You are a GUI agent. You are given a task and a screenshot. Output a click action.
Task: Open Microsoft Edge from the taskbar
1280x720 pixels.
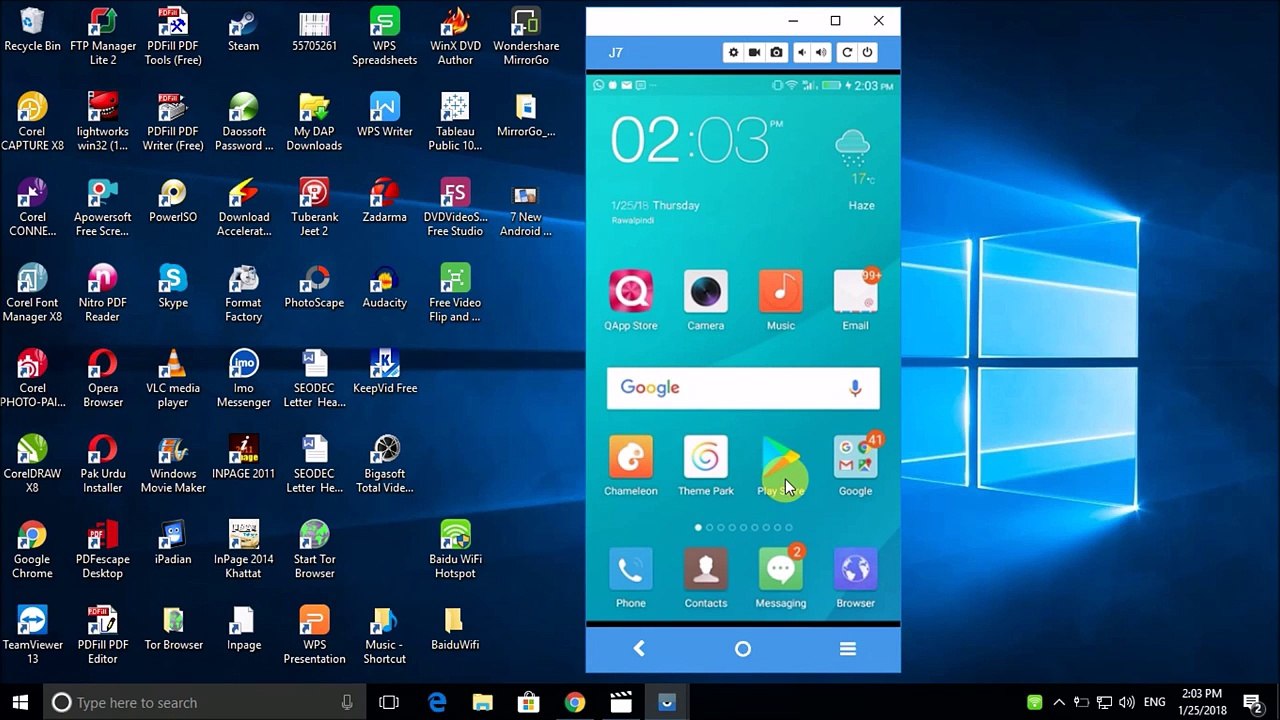coord(437,703)
